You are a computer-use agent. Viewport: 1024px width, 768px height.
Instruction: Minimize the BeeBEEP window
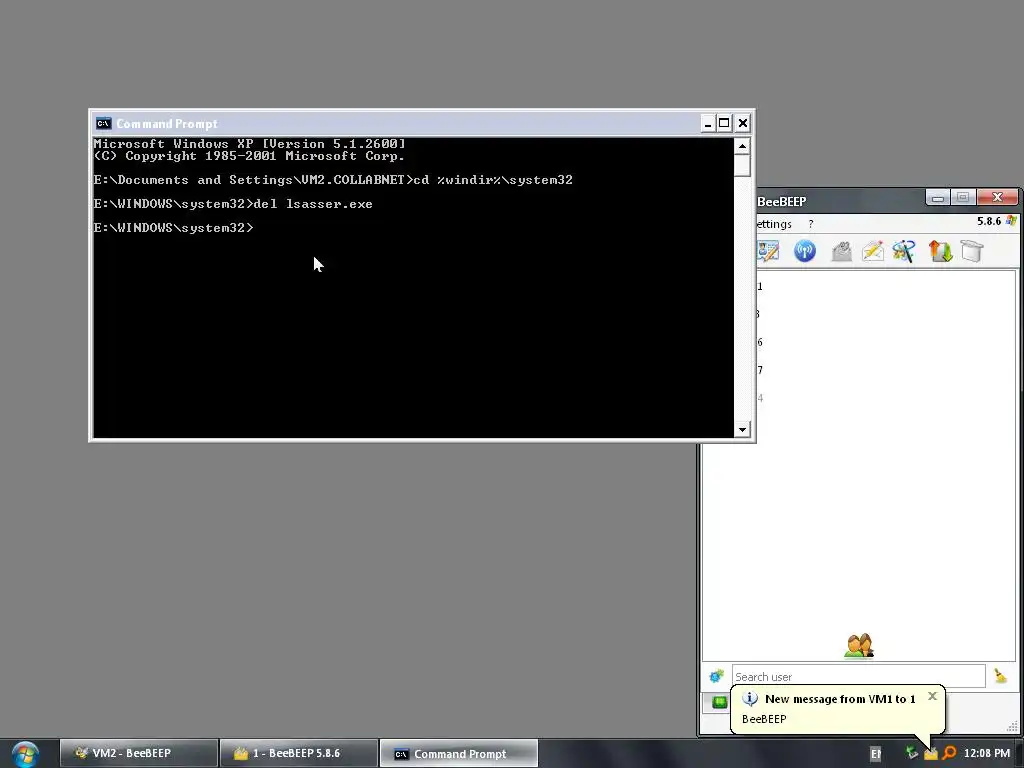(x=938, y=197)
